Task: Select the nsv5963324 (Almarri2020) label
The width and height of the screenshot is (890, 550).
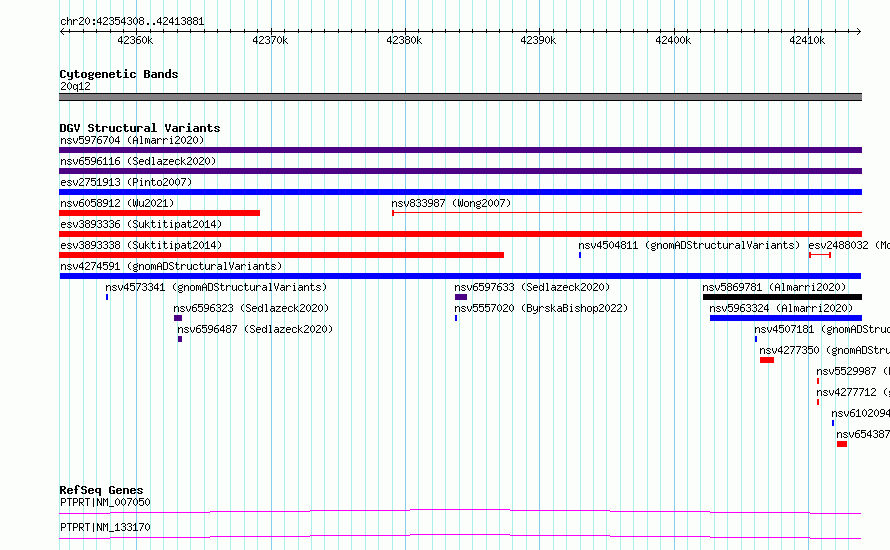Action: coord(781,308)
